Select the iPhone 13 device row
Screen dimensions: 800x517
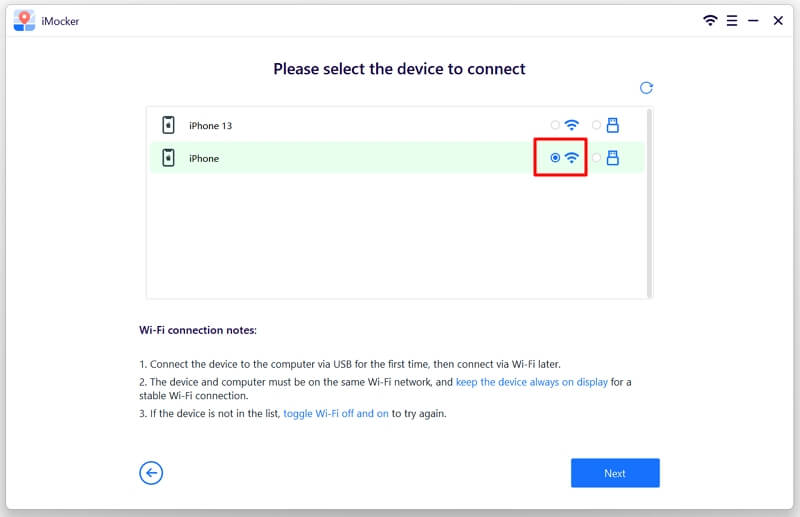[350, 125]
